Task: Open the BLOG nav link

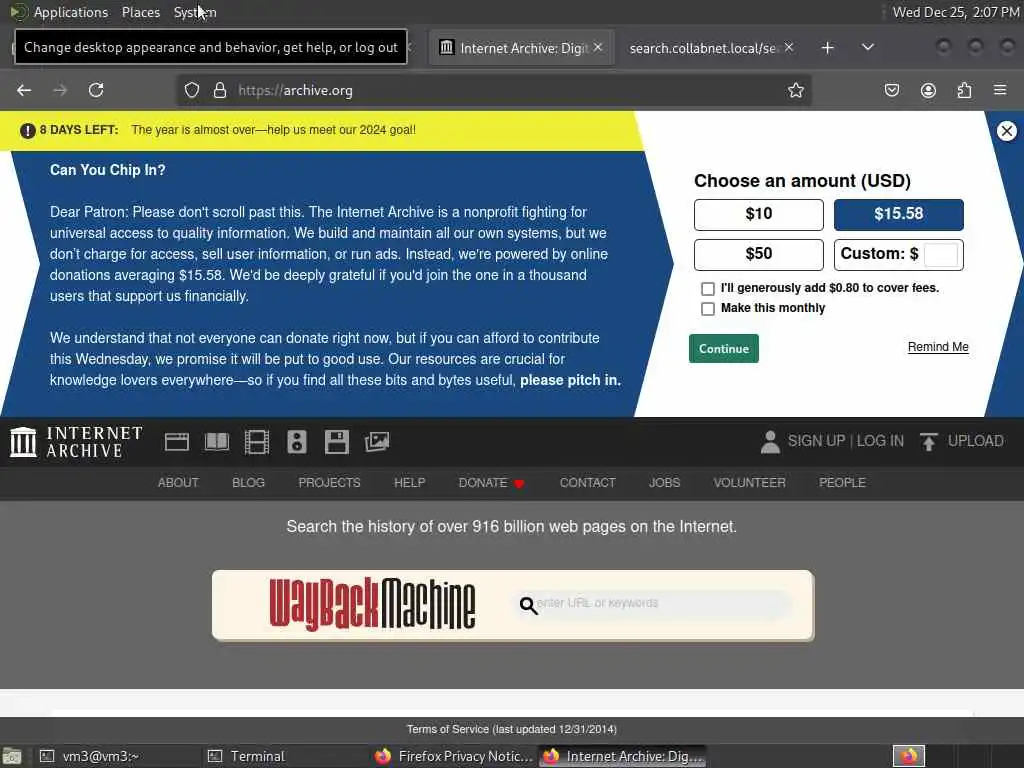Action: (x=248, y=483)
